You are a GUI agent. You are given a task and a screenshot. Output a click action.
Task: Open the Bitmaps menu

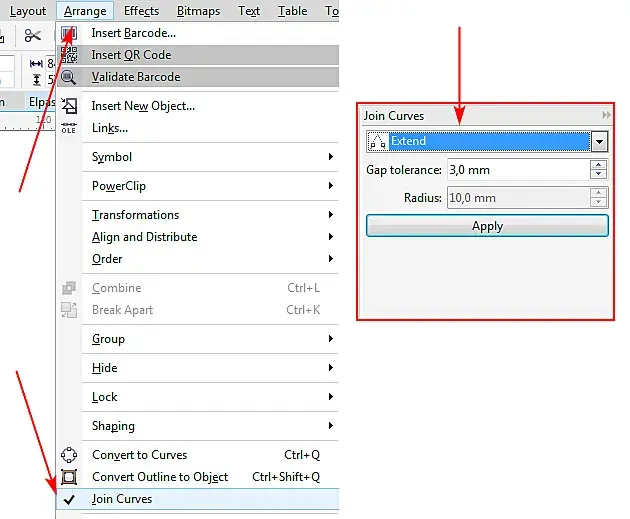point(198,11)
